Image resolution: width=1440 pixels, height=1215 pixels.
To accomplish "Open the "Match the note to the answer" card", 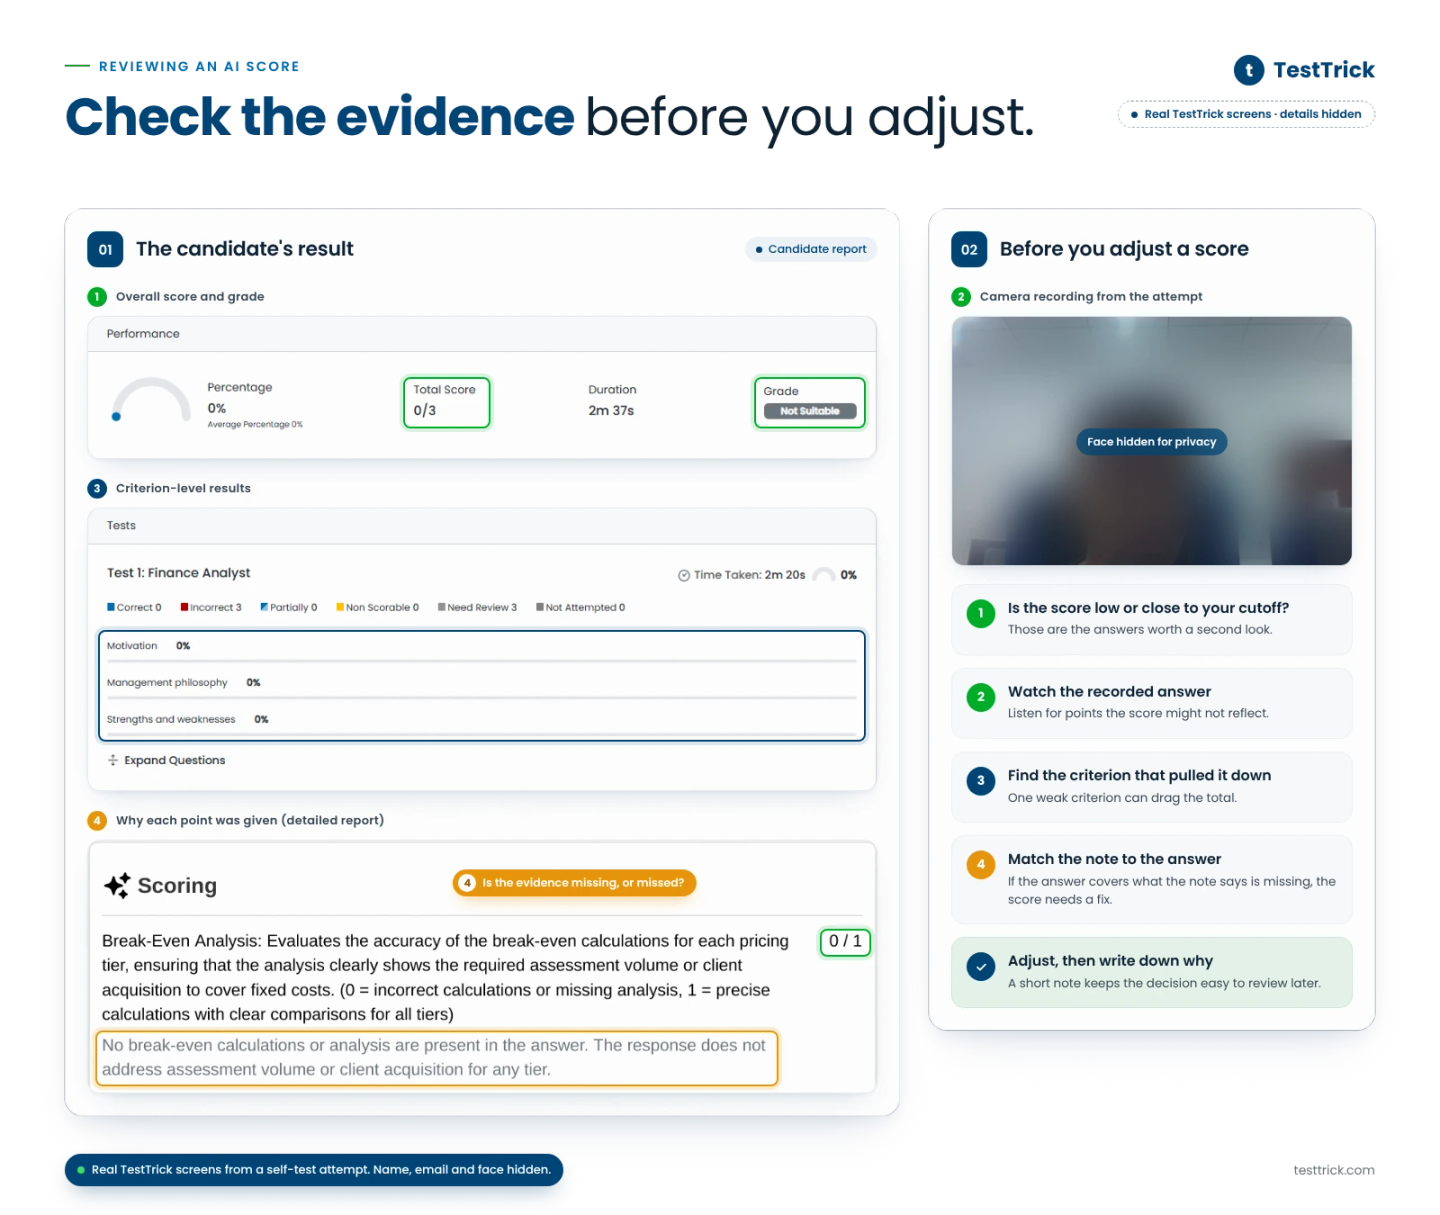I will point(1152,880).
